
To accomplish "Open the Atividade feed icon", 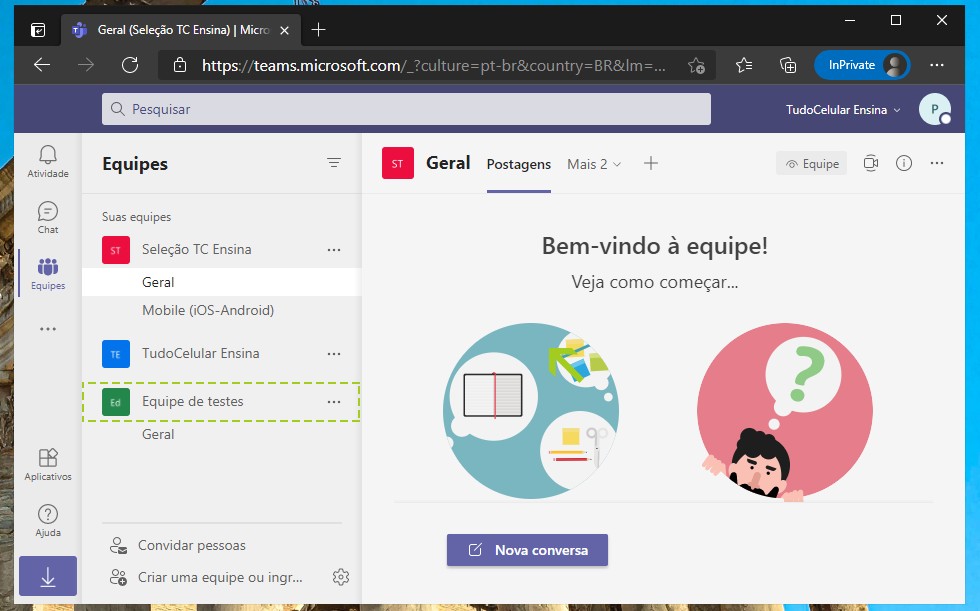I will (48, 160).
